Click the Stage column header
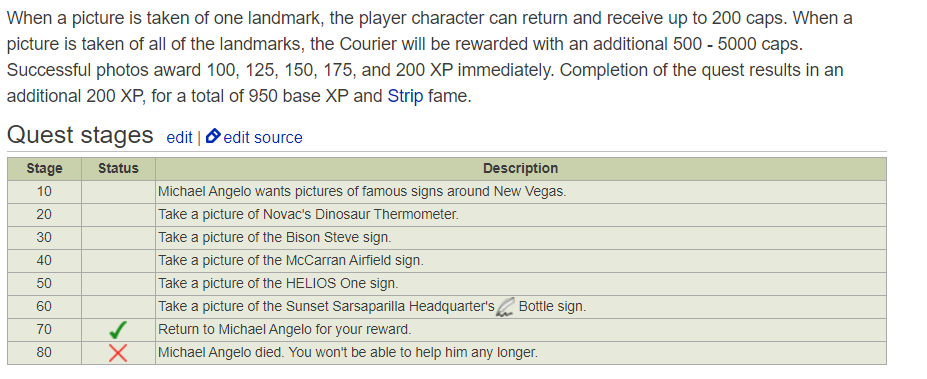Viewport: 927px width, 379px height. point(44,169)
